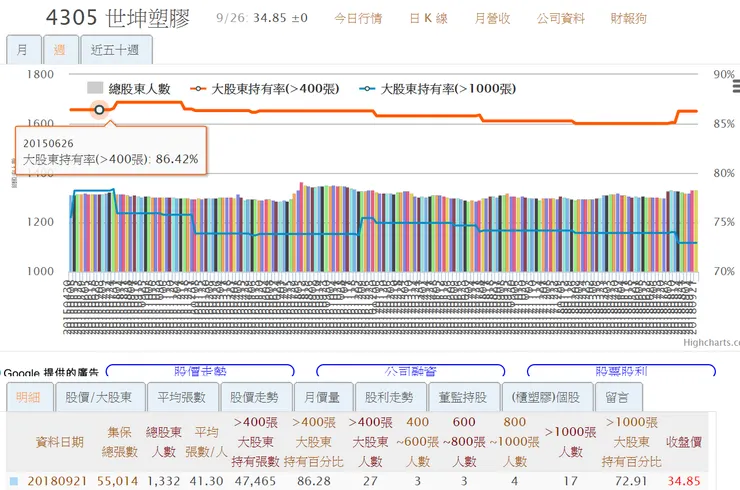Click the 集保總張數 column header
The image size is (740, 490).
120,442
